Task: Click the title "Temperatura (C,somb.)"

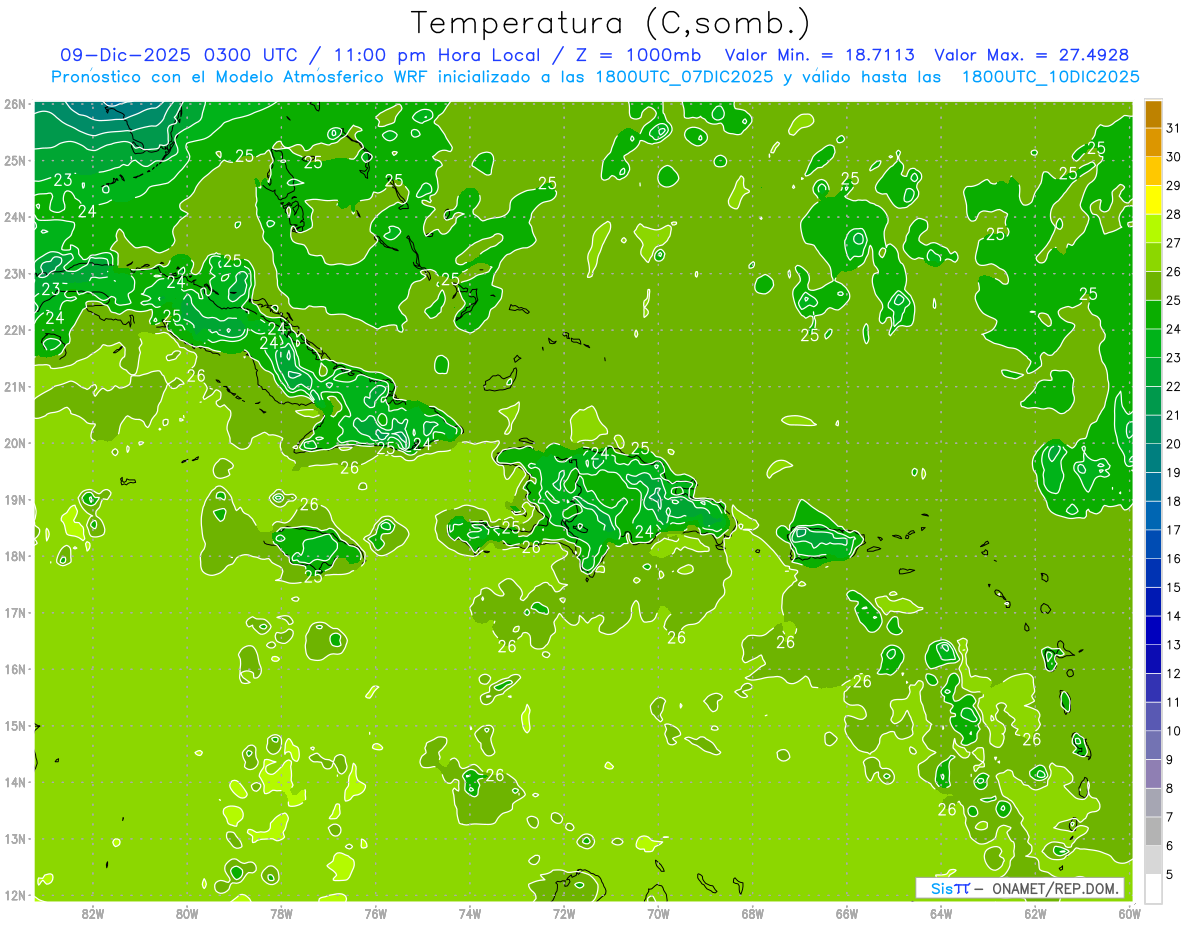Action: tap(610, 23)
